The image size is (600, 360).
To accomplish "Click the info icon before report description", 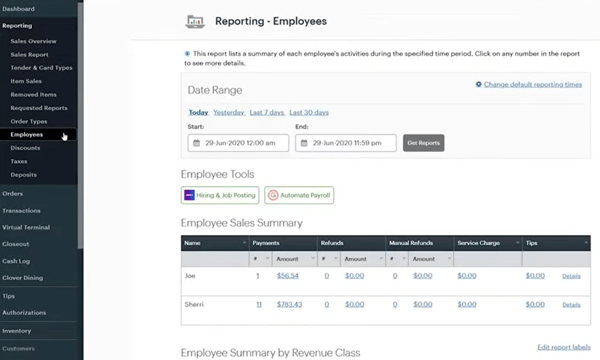I will pos(187,54).
